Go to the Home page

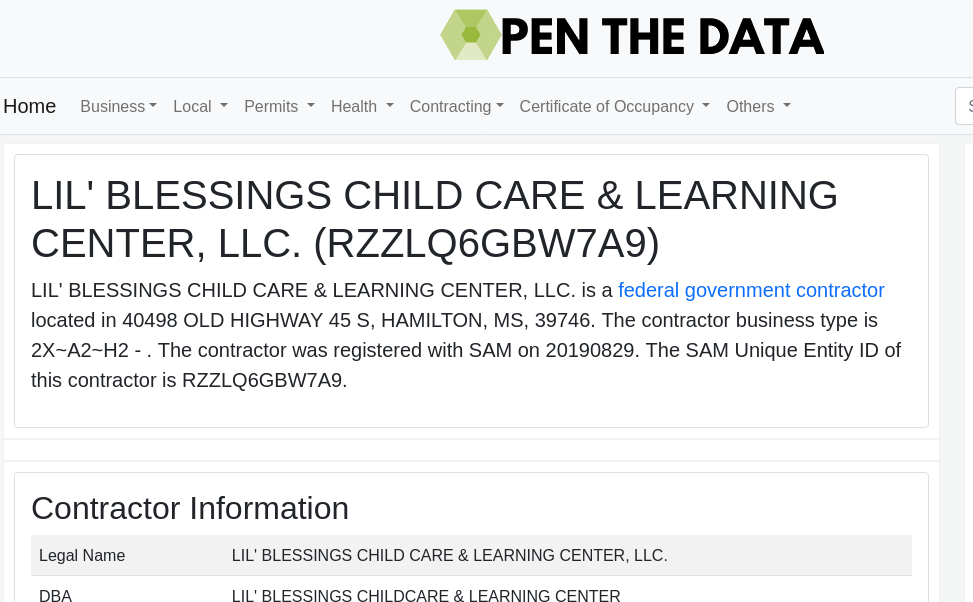click(x=30, y=106)
